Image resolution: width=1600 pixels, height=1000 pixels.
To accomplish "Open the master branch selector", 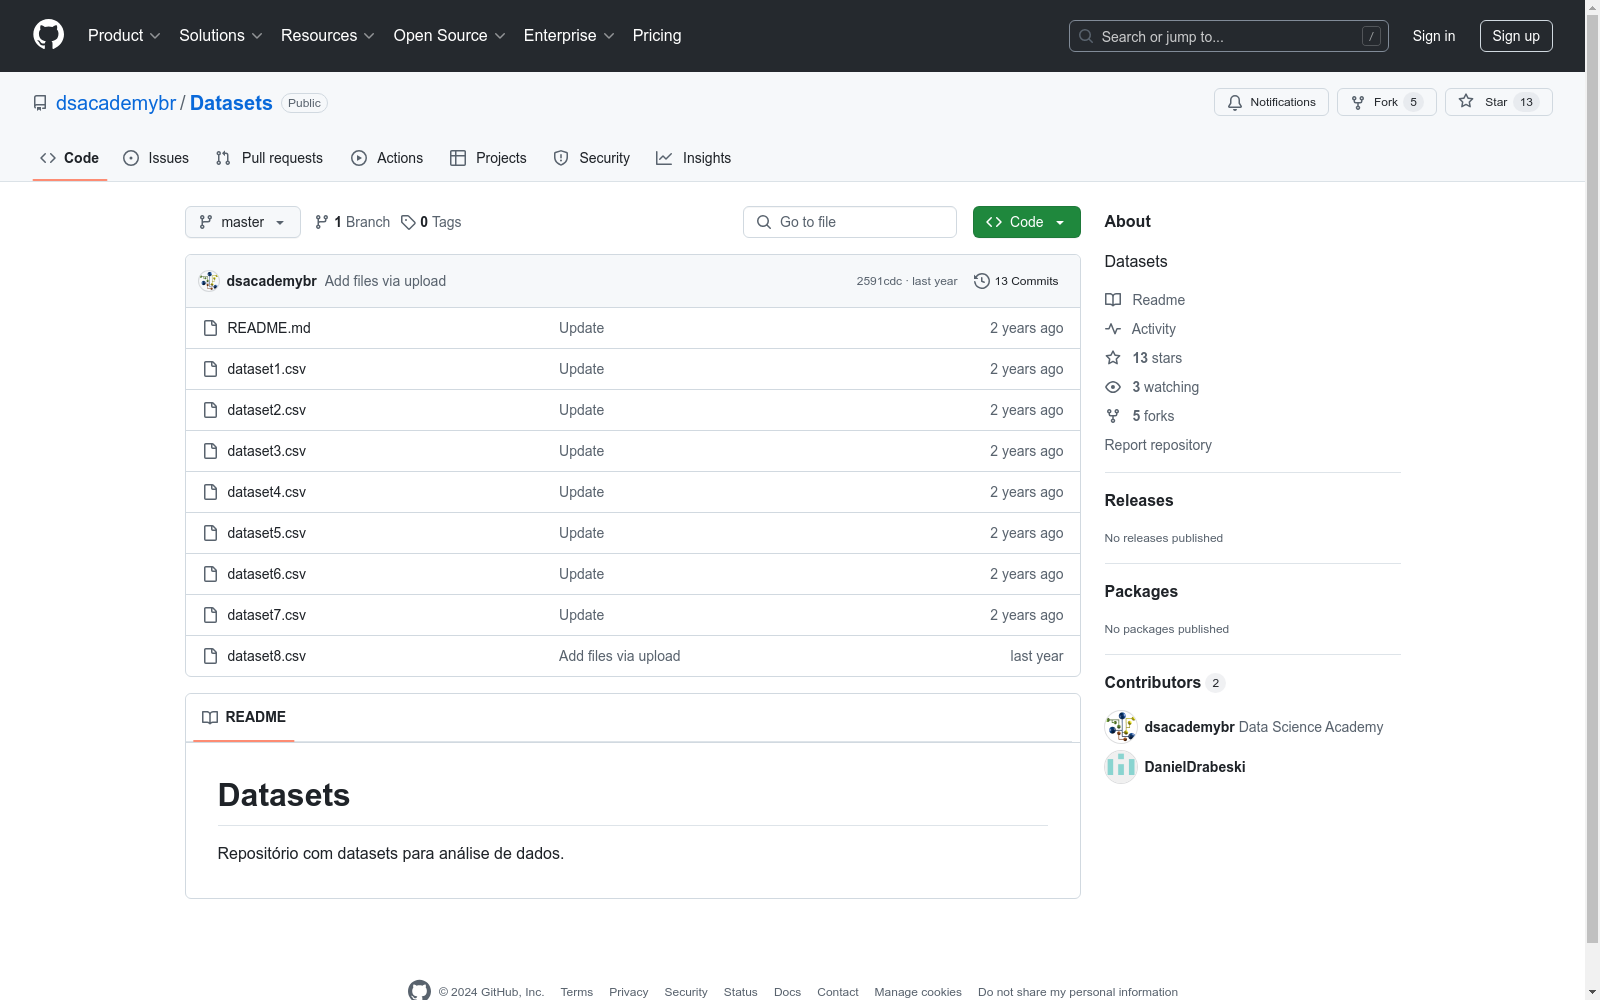I will pyautogui.click(x=243, y=222).
